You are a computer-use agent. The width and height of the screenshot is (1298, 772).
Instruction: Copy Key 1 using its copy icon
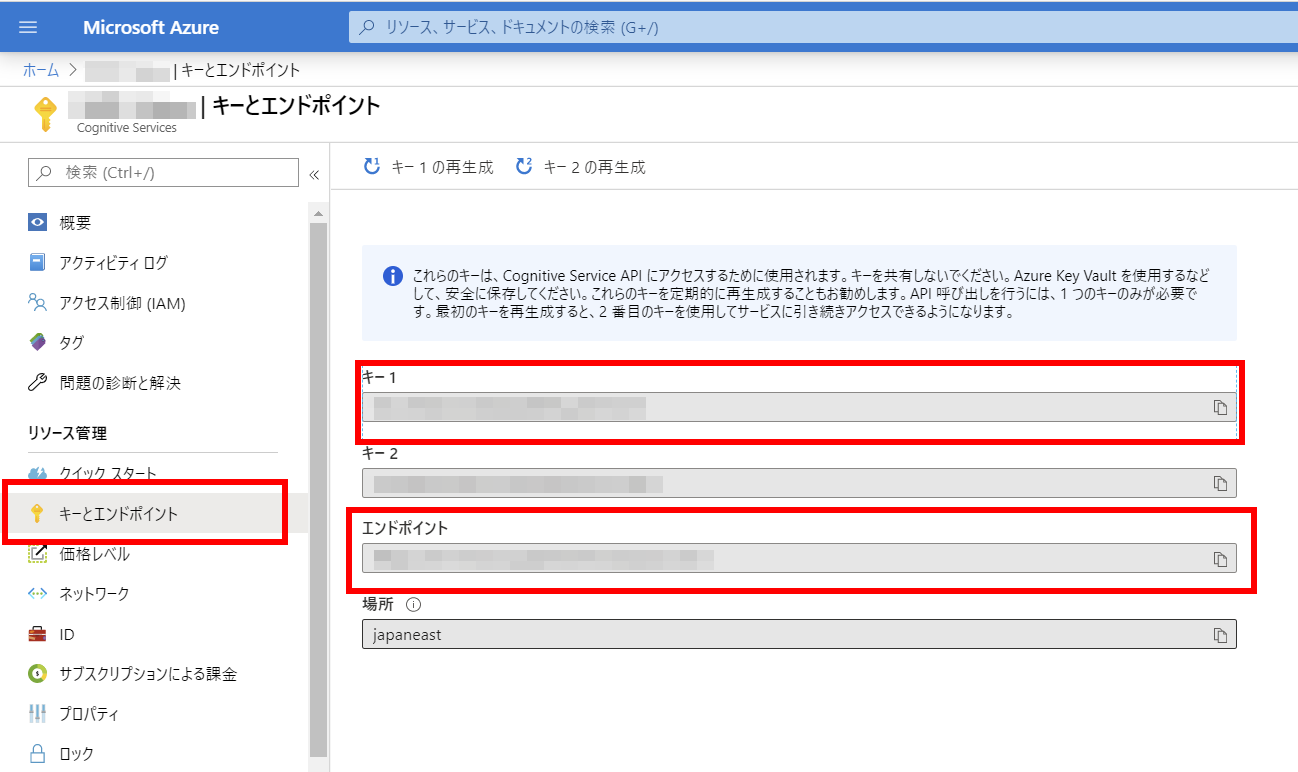pyautogui.click(x=1220, y=407)
